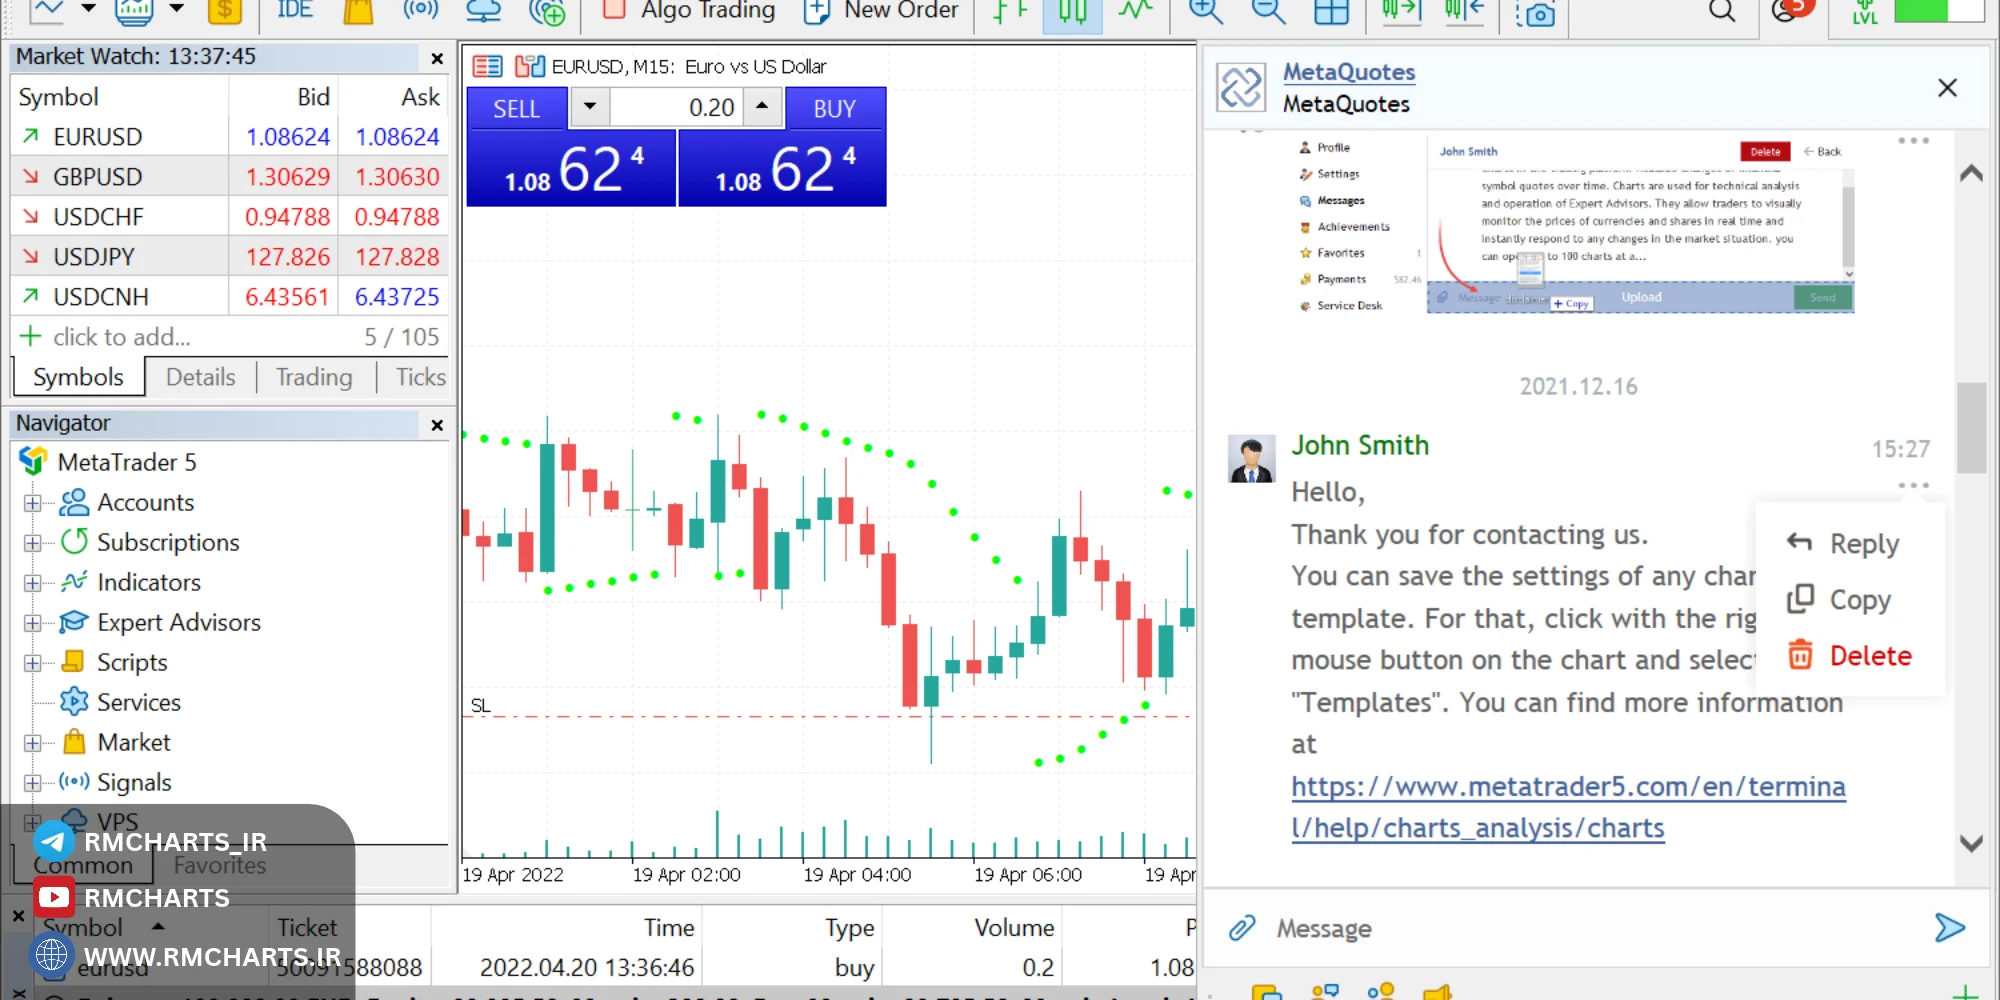Expand the Accounts node in Navigator
Image resolution: width=2000 pixels, height=1000 pixels.
[33, 503]
